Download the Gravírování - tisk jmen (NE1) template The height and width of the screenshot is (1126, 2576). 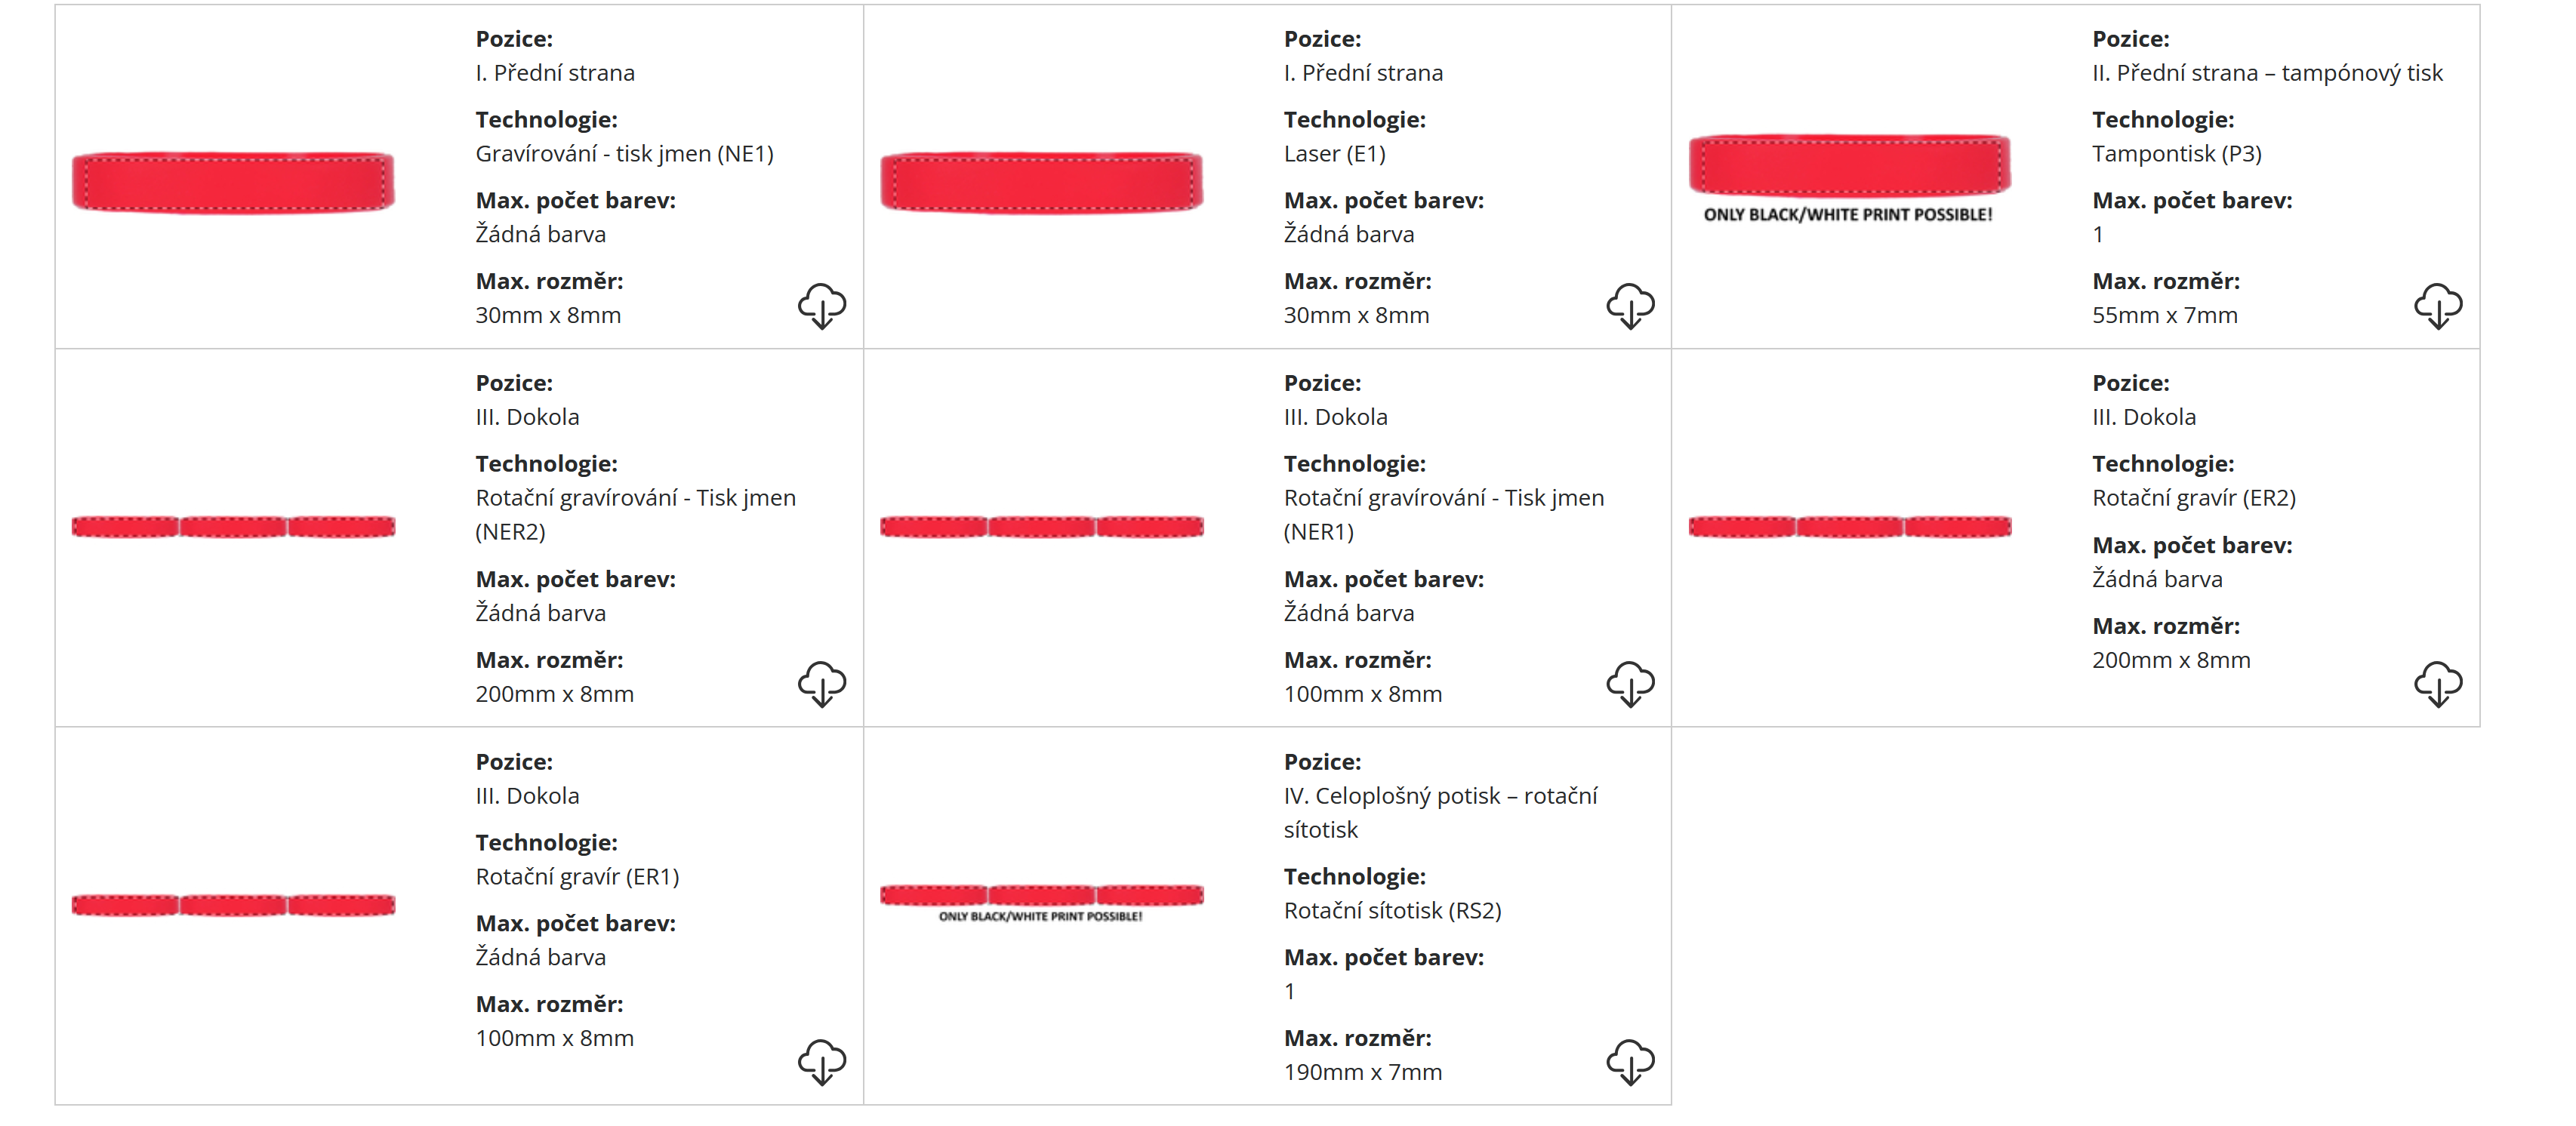(821, 305)
